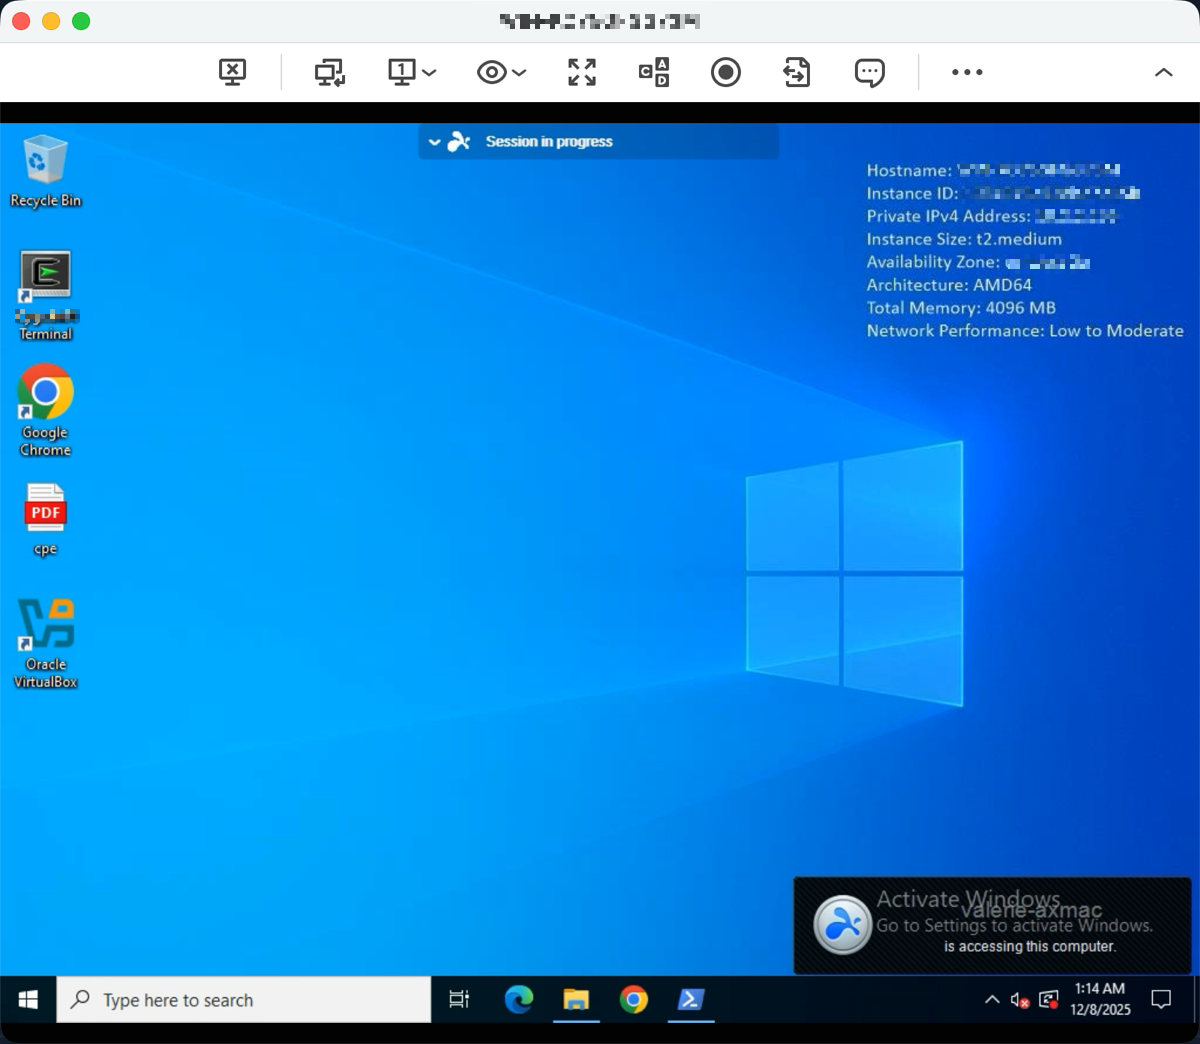
Task: Open the paste clipboard text tool
Action: [653, 72]
